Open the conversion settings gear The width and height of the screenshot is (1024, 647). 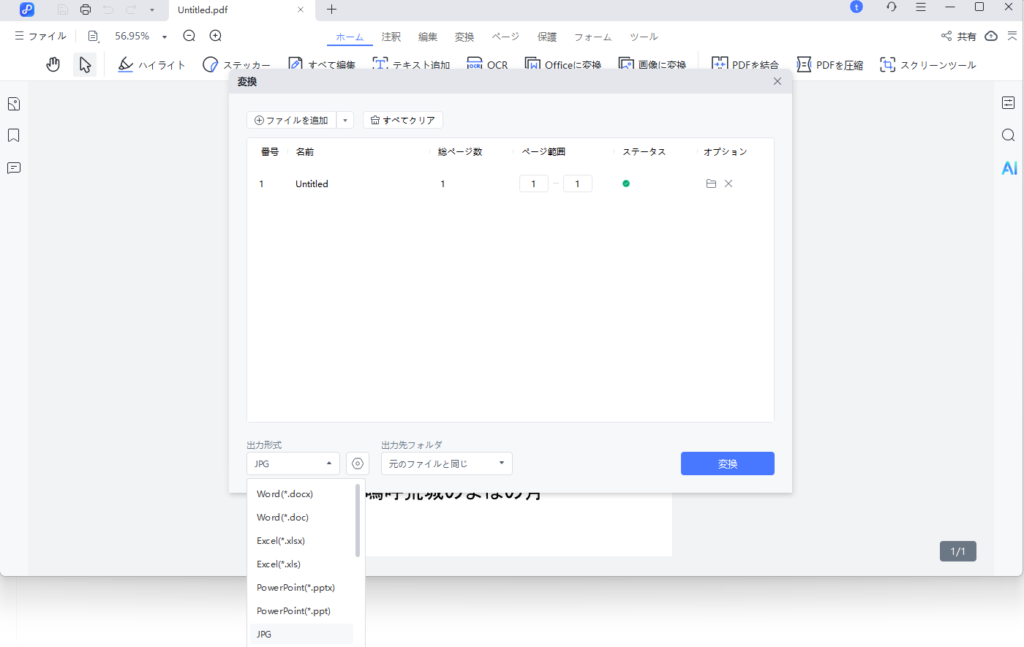[357, 463]
